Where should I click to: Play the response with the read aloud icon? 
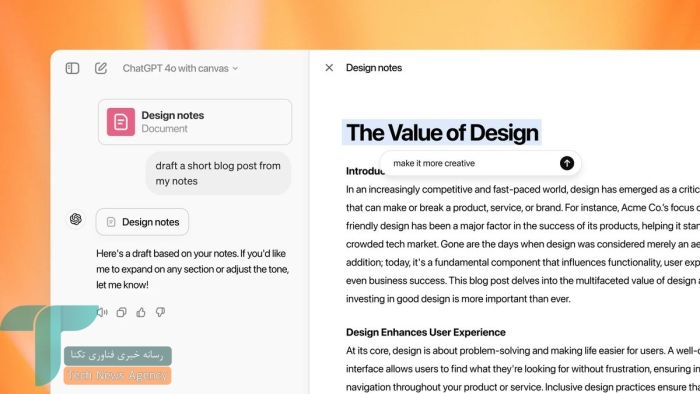[x=102, y=312]
